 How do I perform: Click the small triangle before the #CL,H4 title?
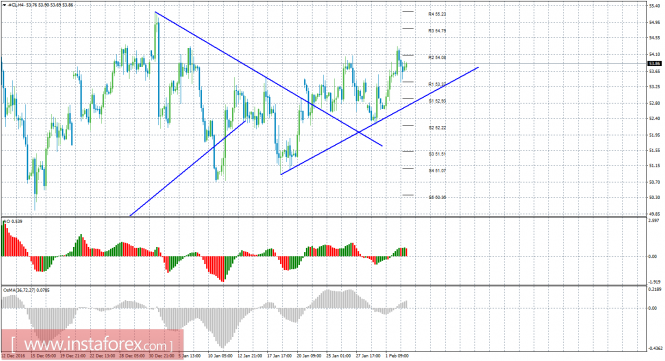click(4, 5)
